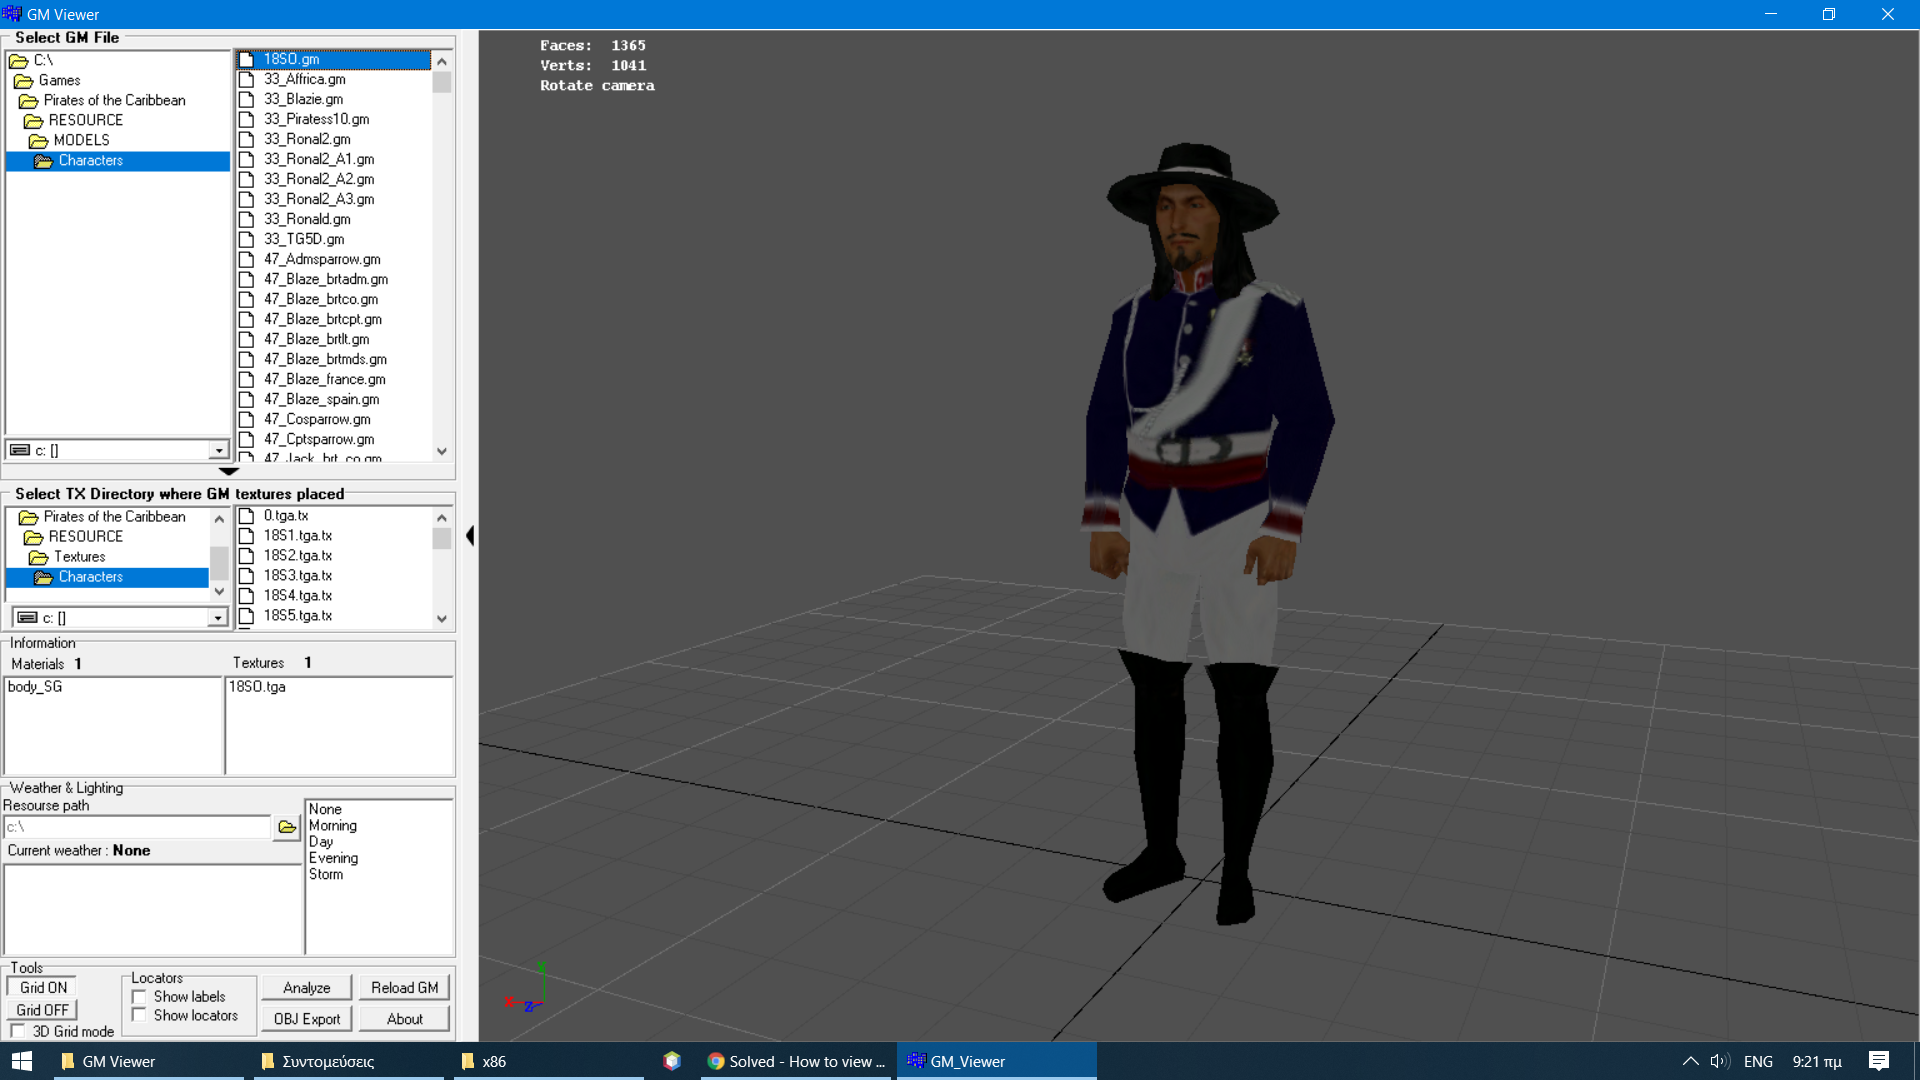The width and height of the screenshot is (1920, 1080).
Task: Click the browse folder icon for Resource path
Action: click(287, 827)
